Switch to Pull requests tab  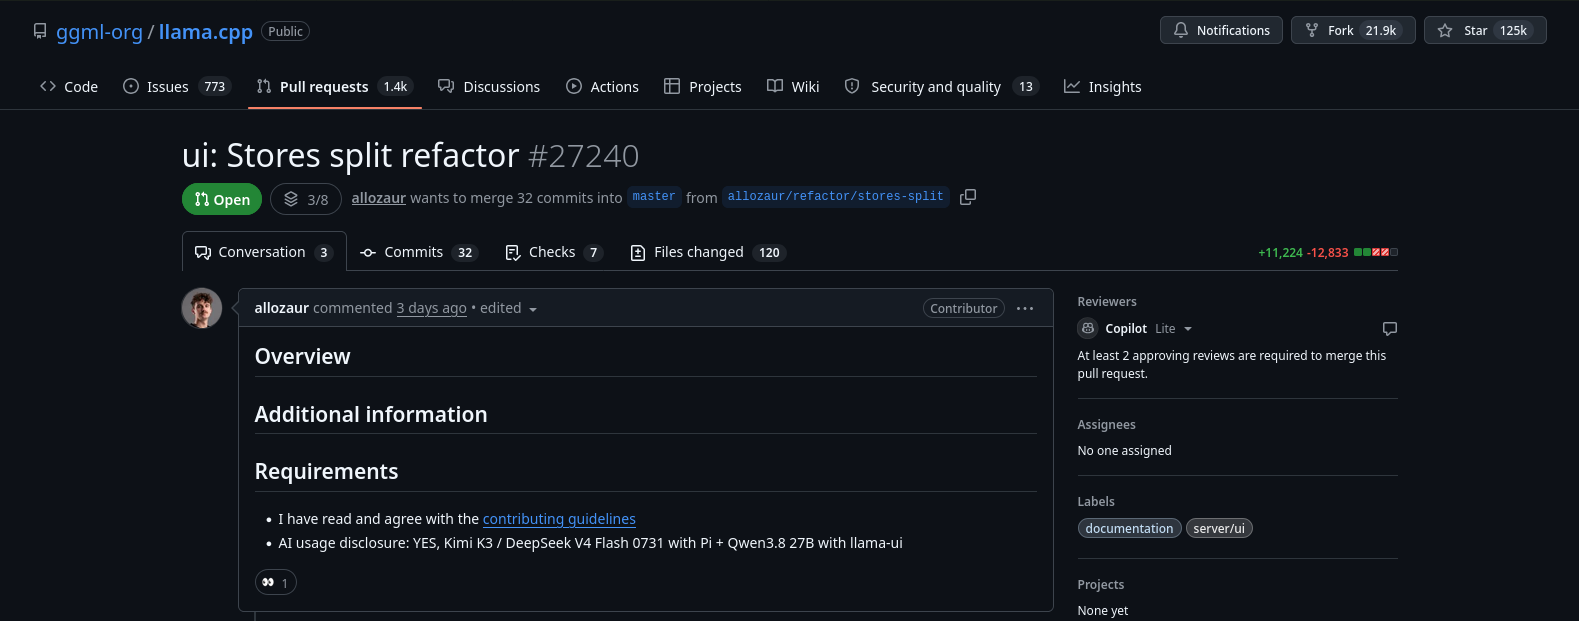click(335, 87)
